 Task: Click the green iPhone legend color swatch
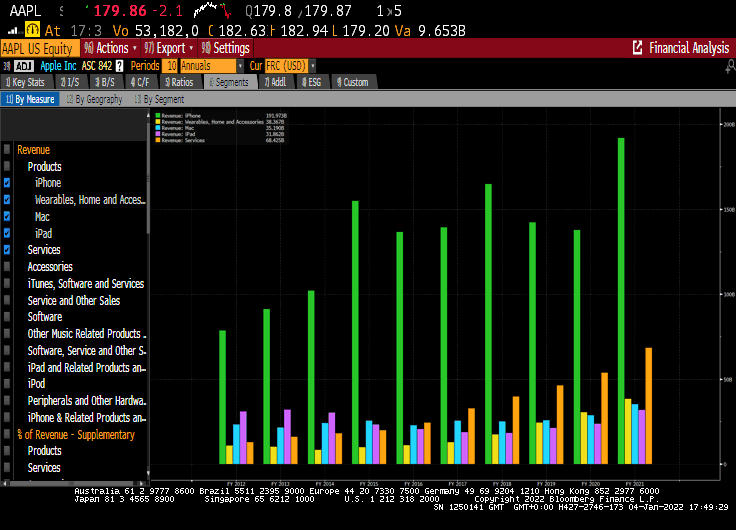coord(158,117)
